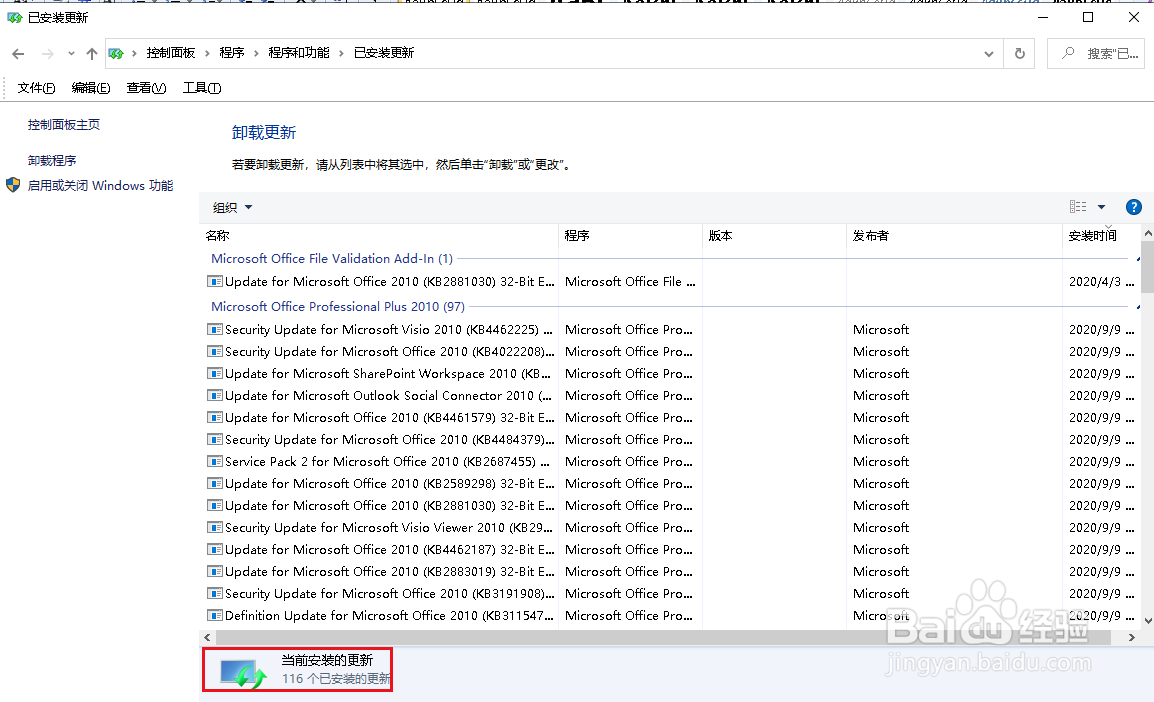Select Service Pack 2 for Office 2010 KB2687455
This screenshot has height=702, width=1154.
tap(670, 462)
